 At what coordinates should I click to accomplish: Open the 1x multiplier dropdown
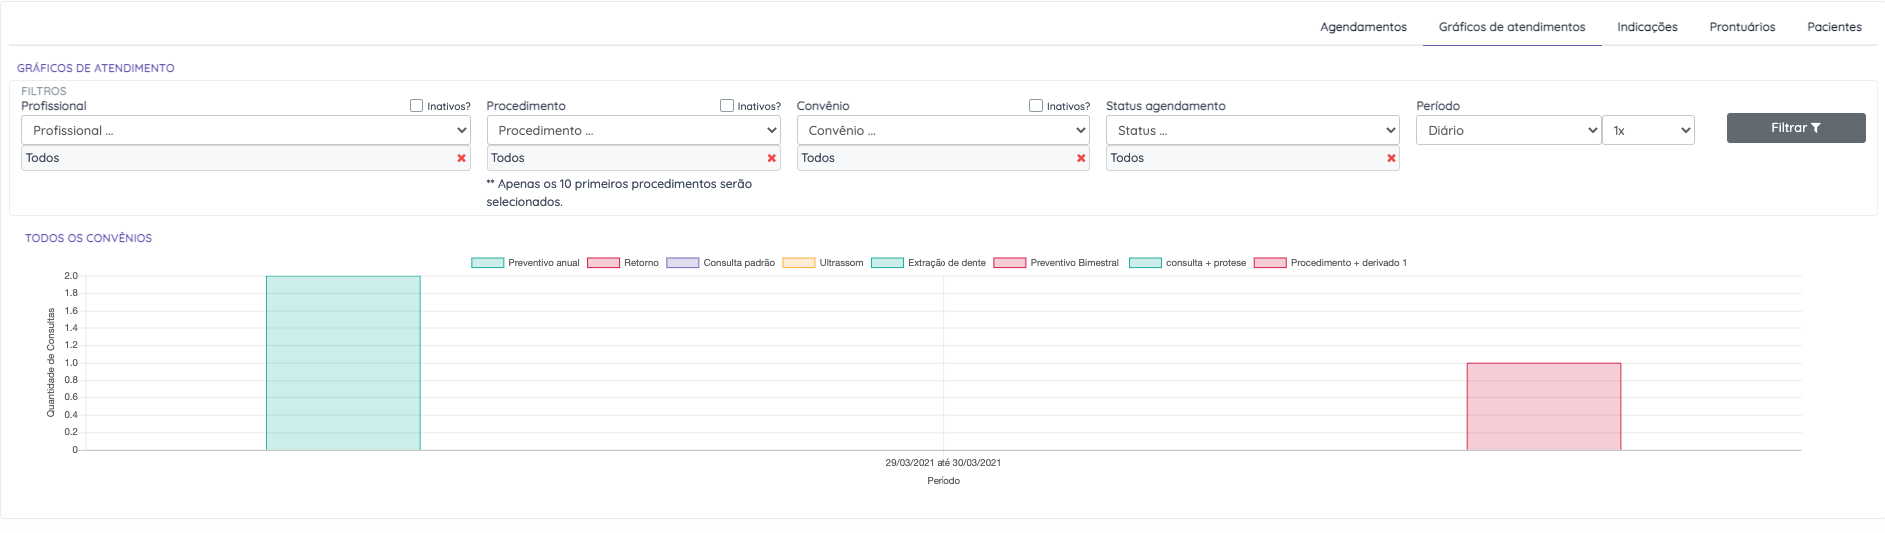[x=1648, y=131]
